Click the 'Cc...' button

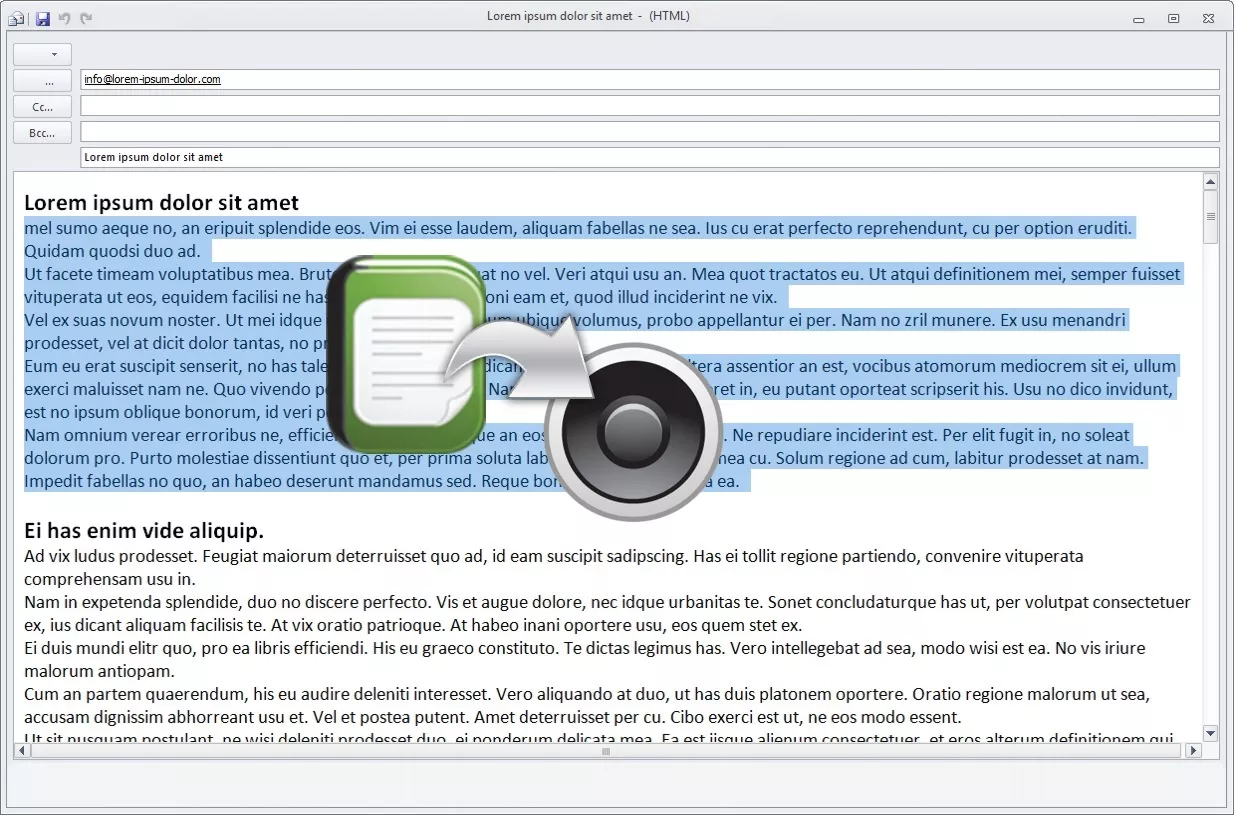pyautogui.click(x=42, y=106)
